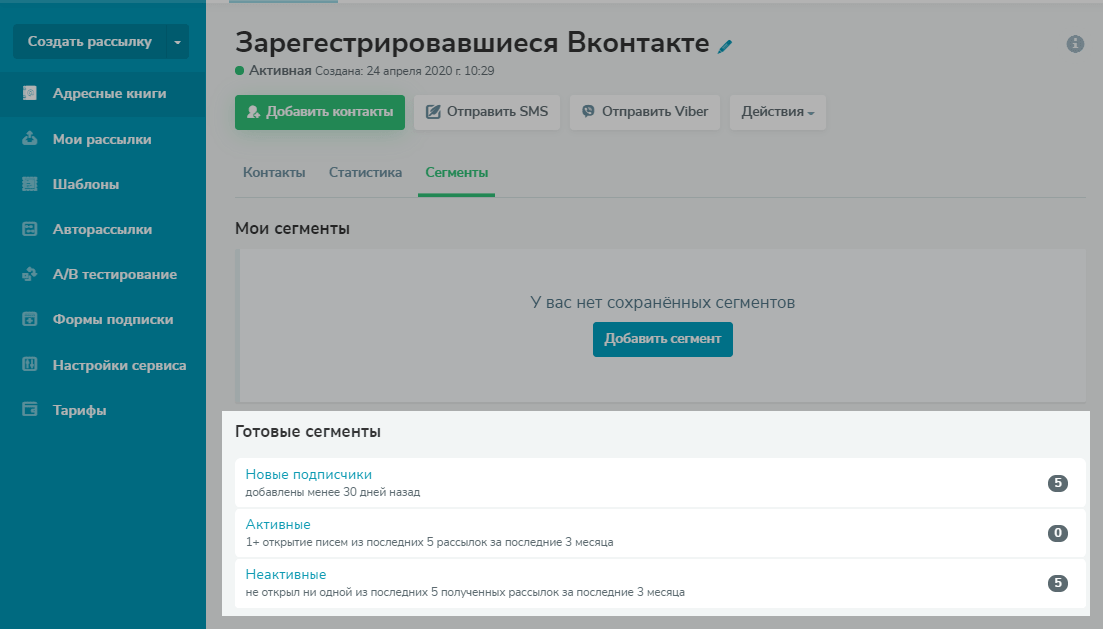The image size is (1103, 629).
Task: Click the Отправить SMS button
Action: click(487, 112)
